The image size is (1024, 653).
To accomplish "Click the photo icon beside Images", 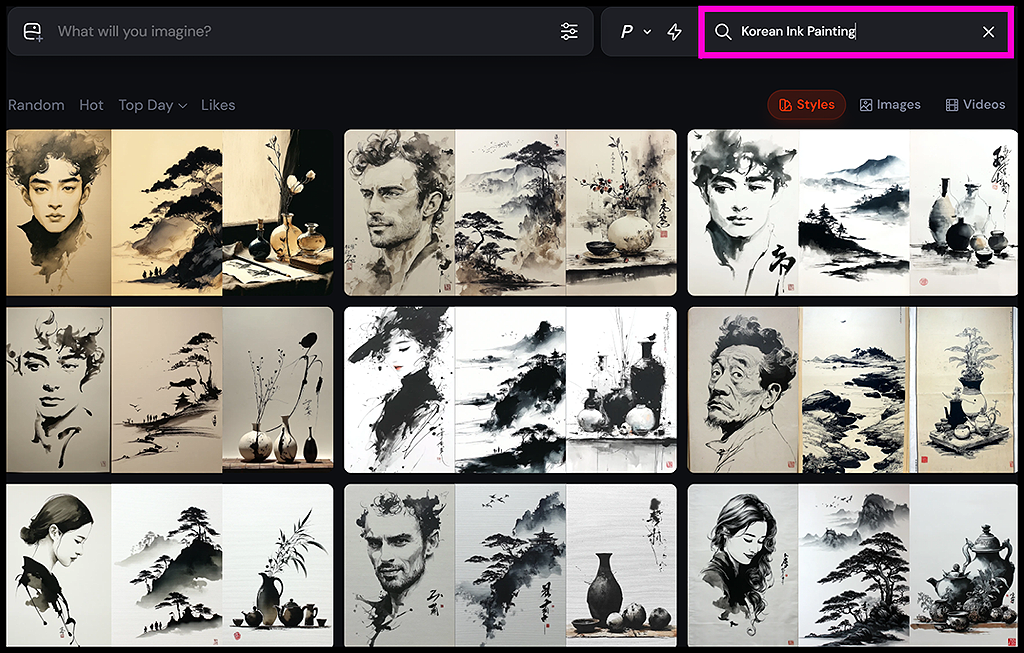I will pyautogui.click(x=866, y=104).
